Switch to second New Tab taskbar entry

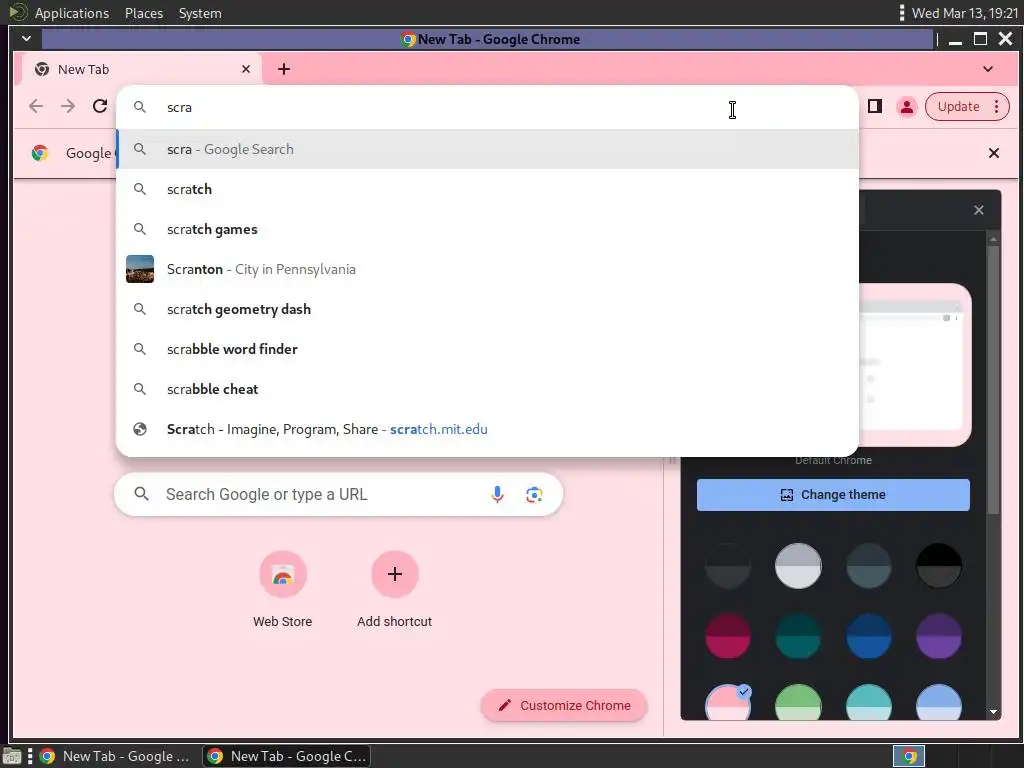coord(286,756)
